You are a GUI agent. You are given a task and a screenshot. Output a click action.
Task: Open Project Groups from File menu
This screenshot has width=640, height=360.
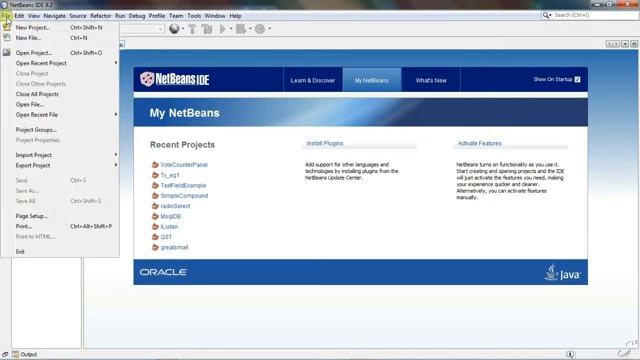point(60,130)
